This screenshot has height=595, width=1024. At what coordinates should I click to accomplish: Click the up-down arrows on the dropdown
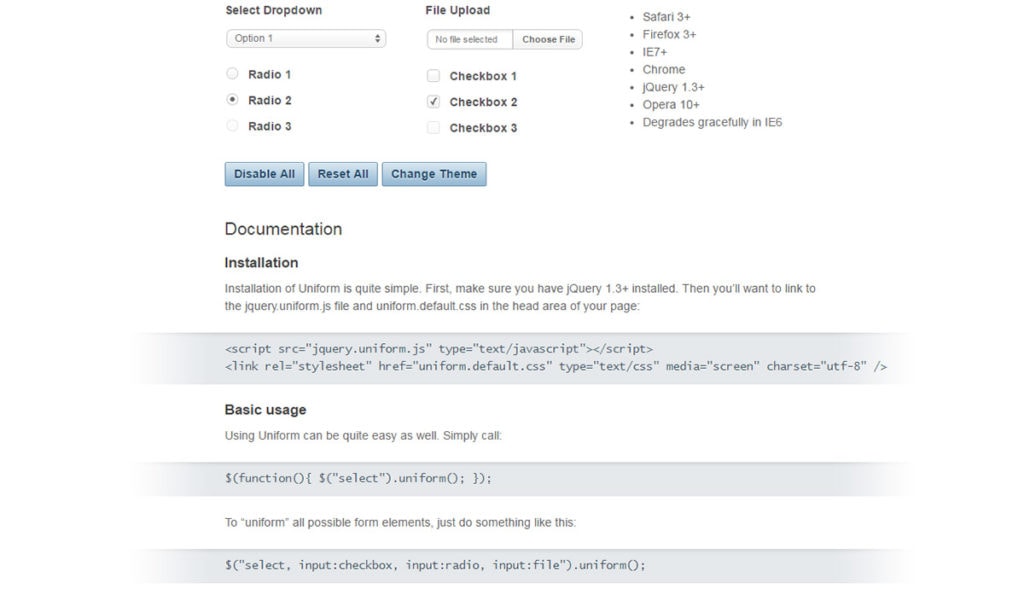point(378,39)
